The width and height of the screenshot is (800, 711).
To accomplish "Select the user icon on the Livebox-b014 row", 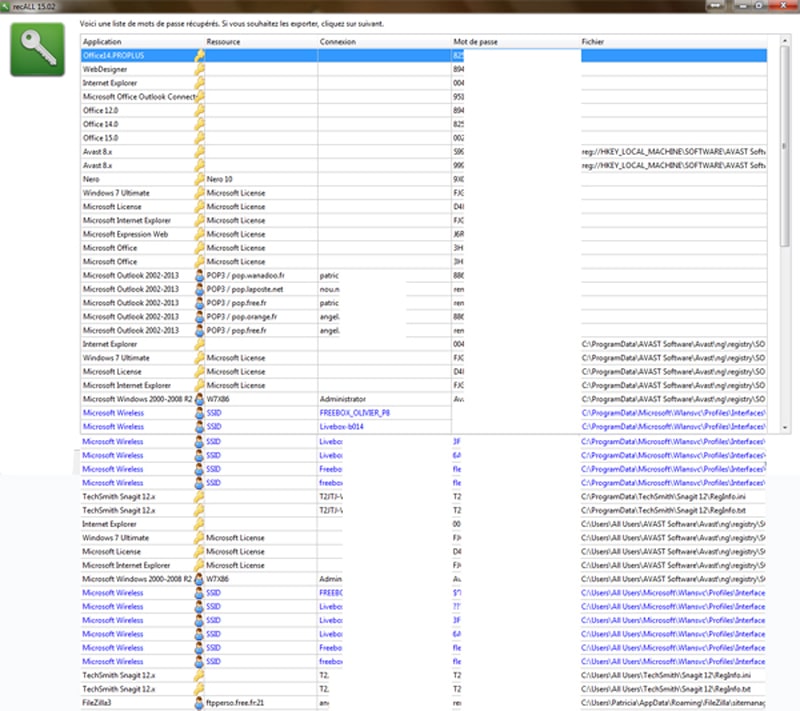I will [199, 426].
